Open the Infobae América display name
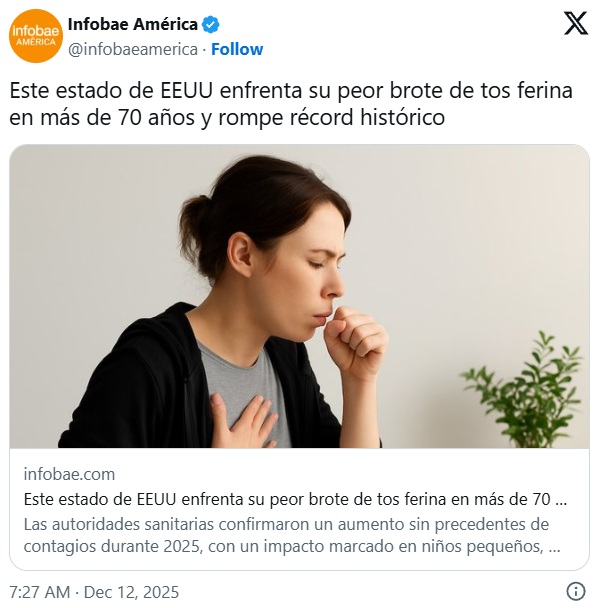The image size is (596, 608). pos(133,24)
